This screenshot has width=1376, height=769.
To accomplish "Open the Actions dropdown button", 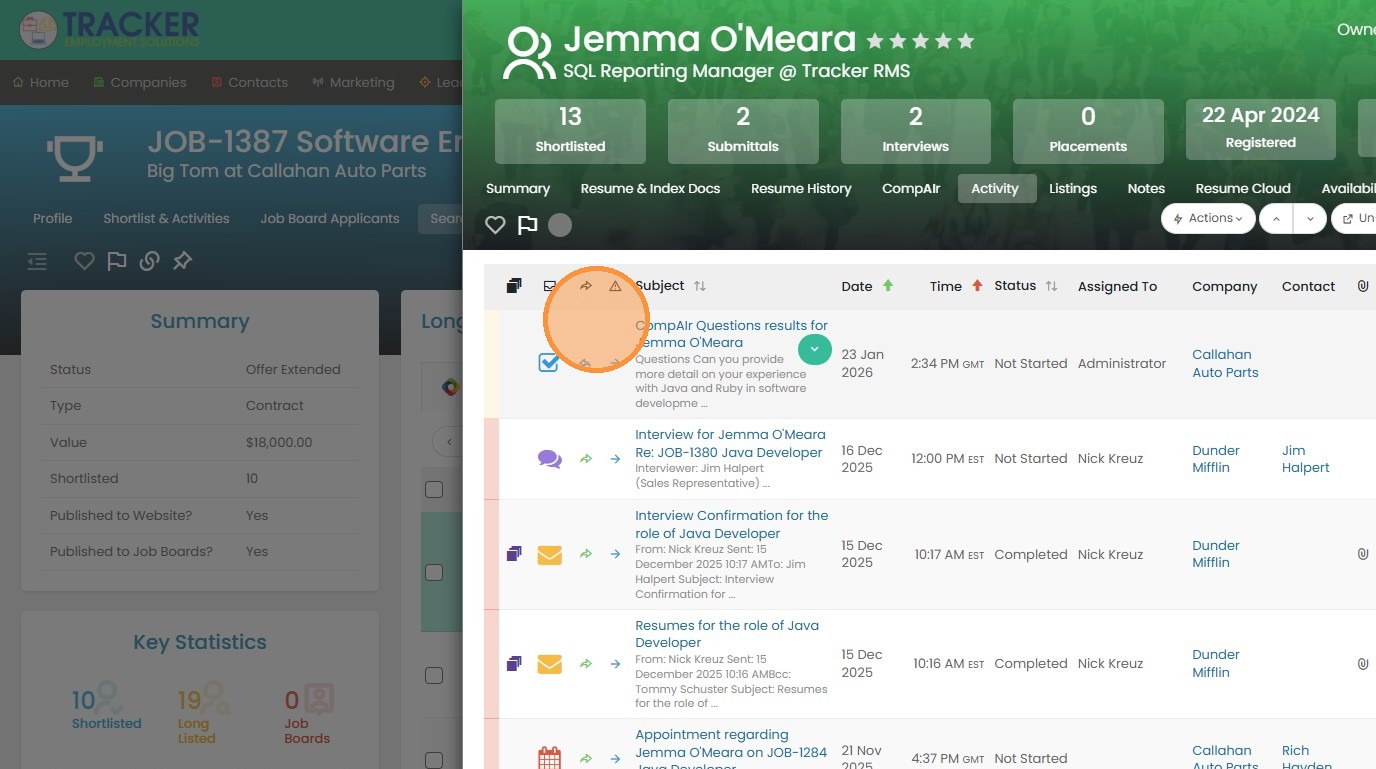I will point(1208,218).
